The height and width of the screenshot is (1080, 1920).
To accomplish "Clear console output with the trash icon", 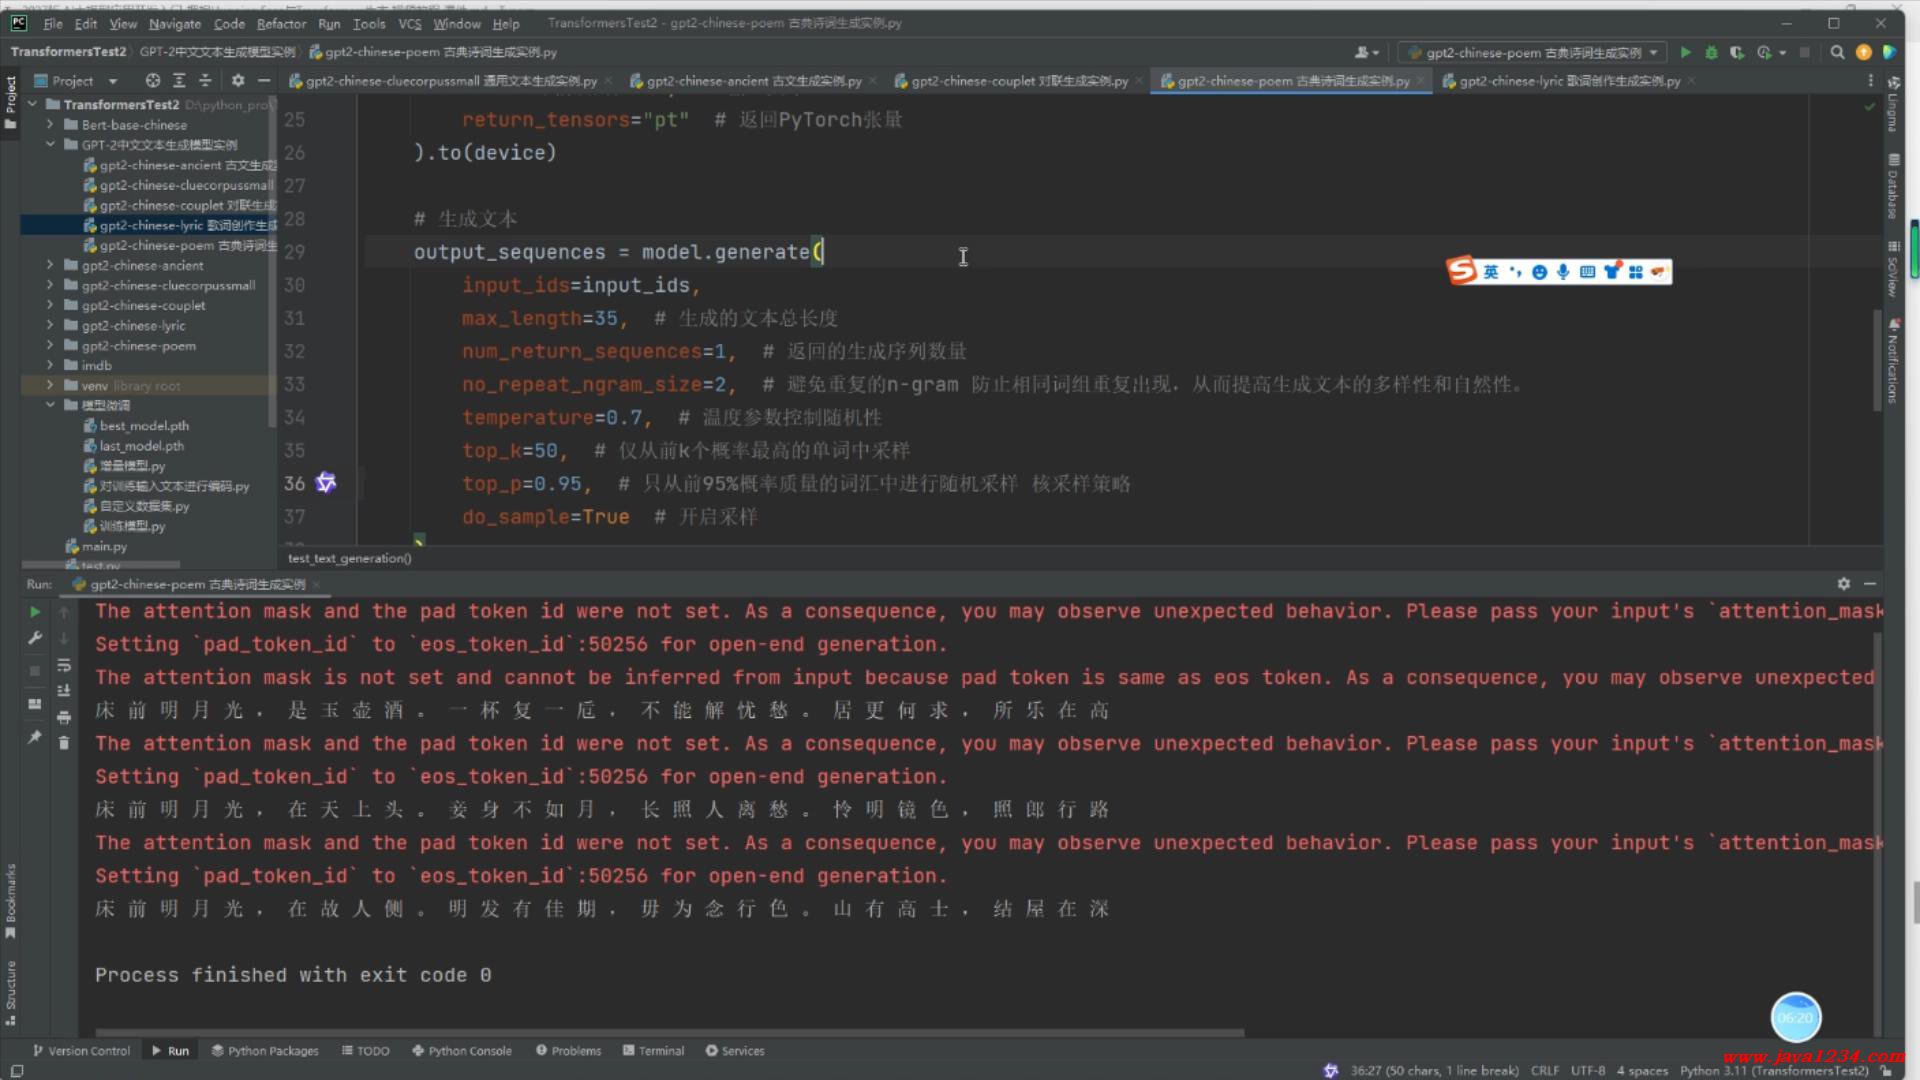I will point(64,742).
